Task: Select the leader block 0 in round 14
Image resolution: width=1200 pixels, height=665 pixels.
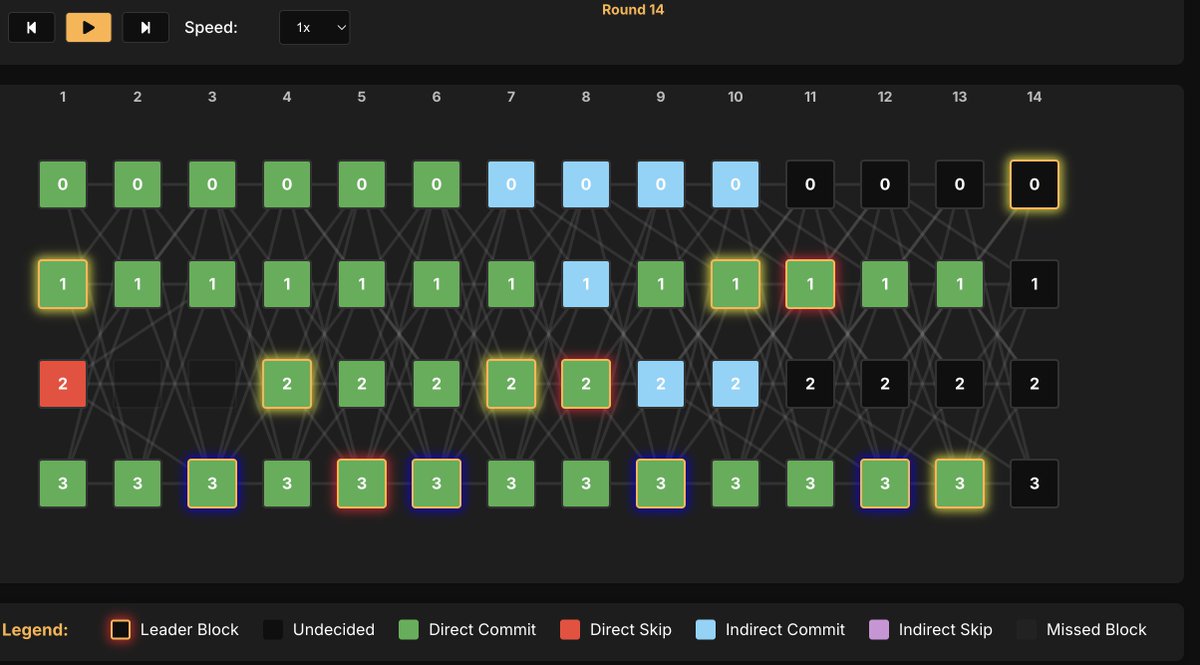Action: (1034, 185)
